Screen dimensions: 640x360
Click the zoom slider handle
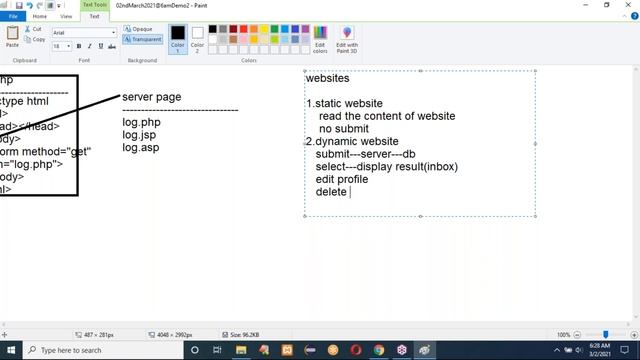point(606,335)
